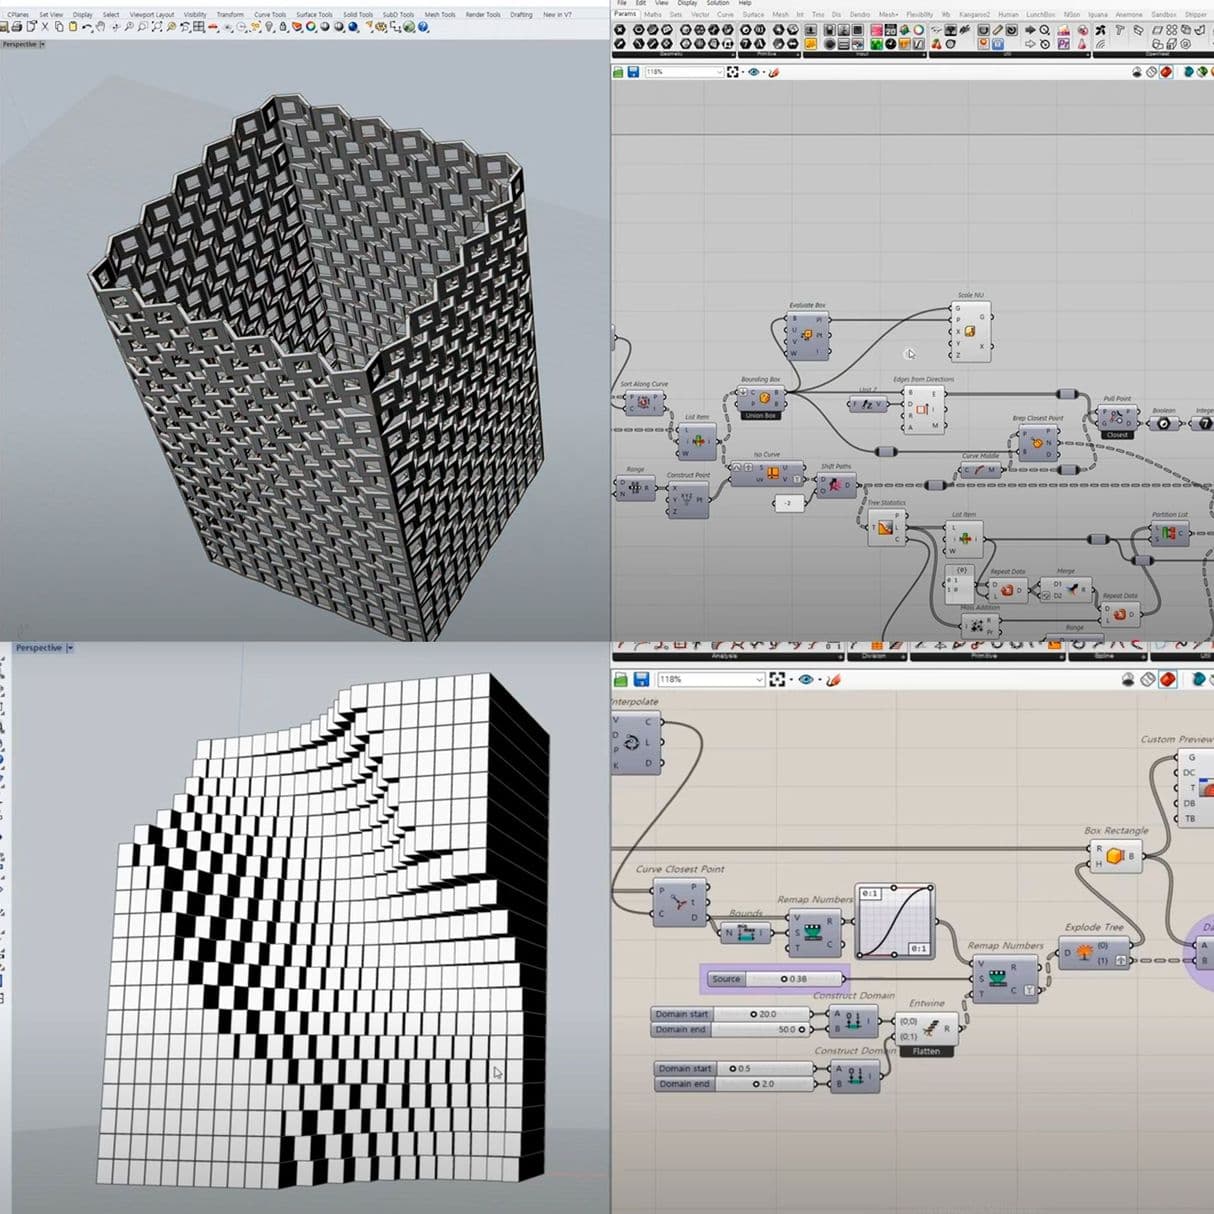
Task: Click the Box Rectangle component icon
Action: coord(1115,856)
